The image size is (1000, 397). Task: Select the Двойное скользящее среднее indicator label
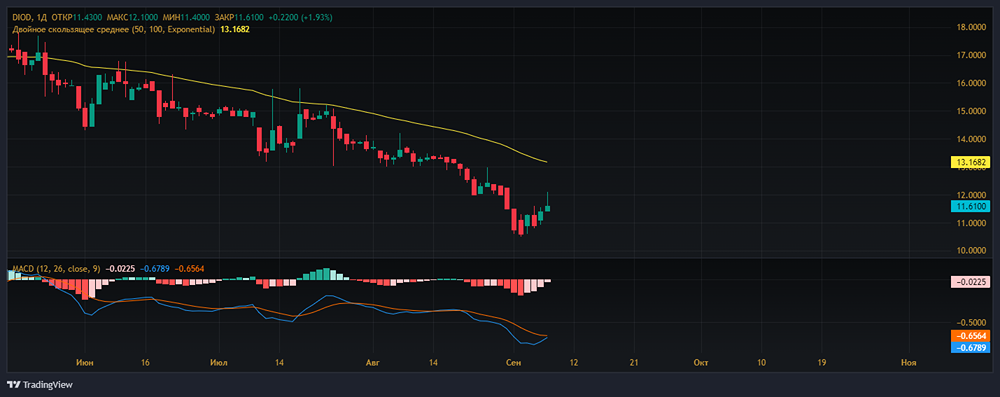pos(114,29)
